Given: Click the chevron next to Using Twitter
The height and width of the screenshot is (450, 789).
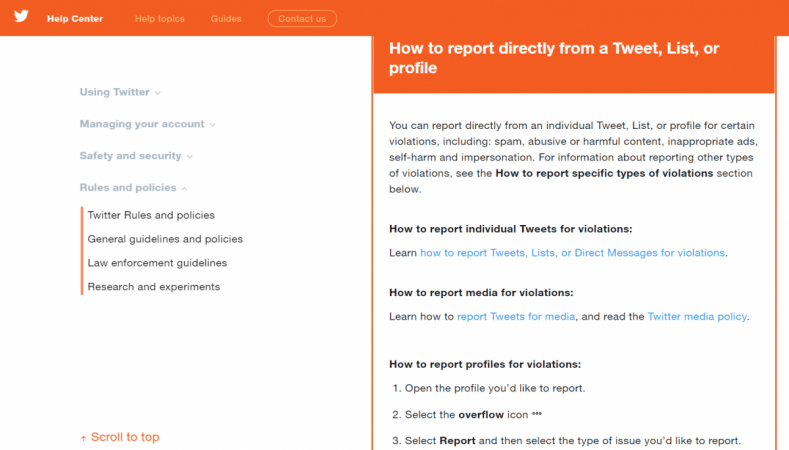Looking at the screenshot, I should pyautogui.click(x=158, y=93).
